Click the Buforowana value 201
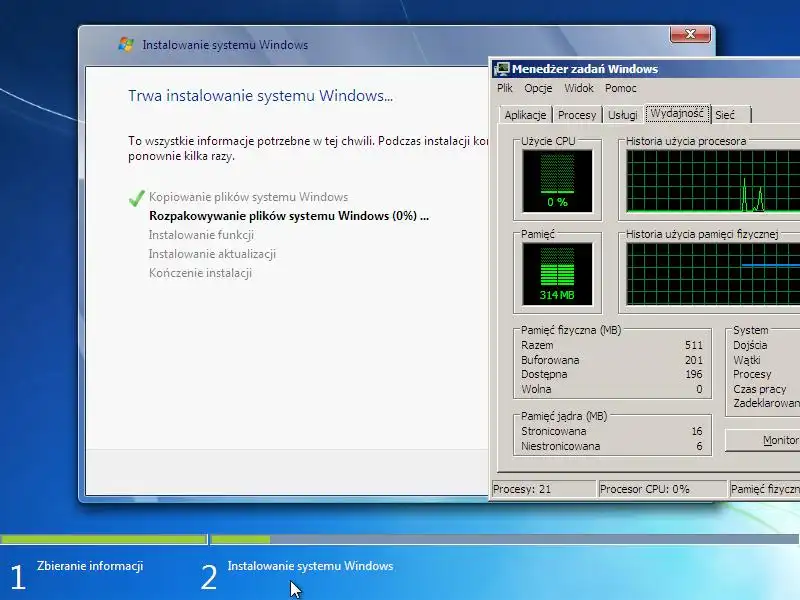 point(693,360)
